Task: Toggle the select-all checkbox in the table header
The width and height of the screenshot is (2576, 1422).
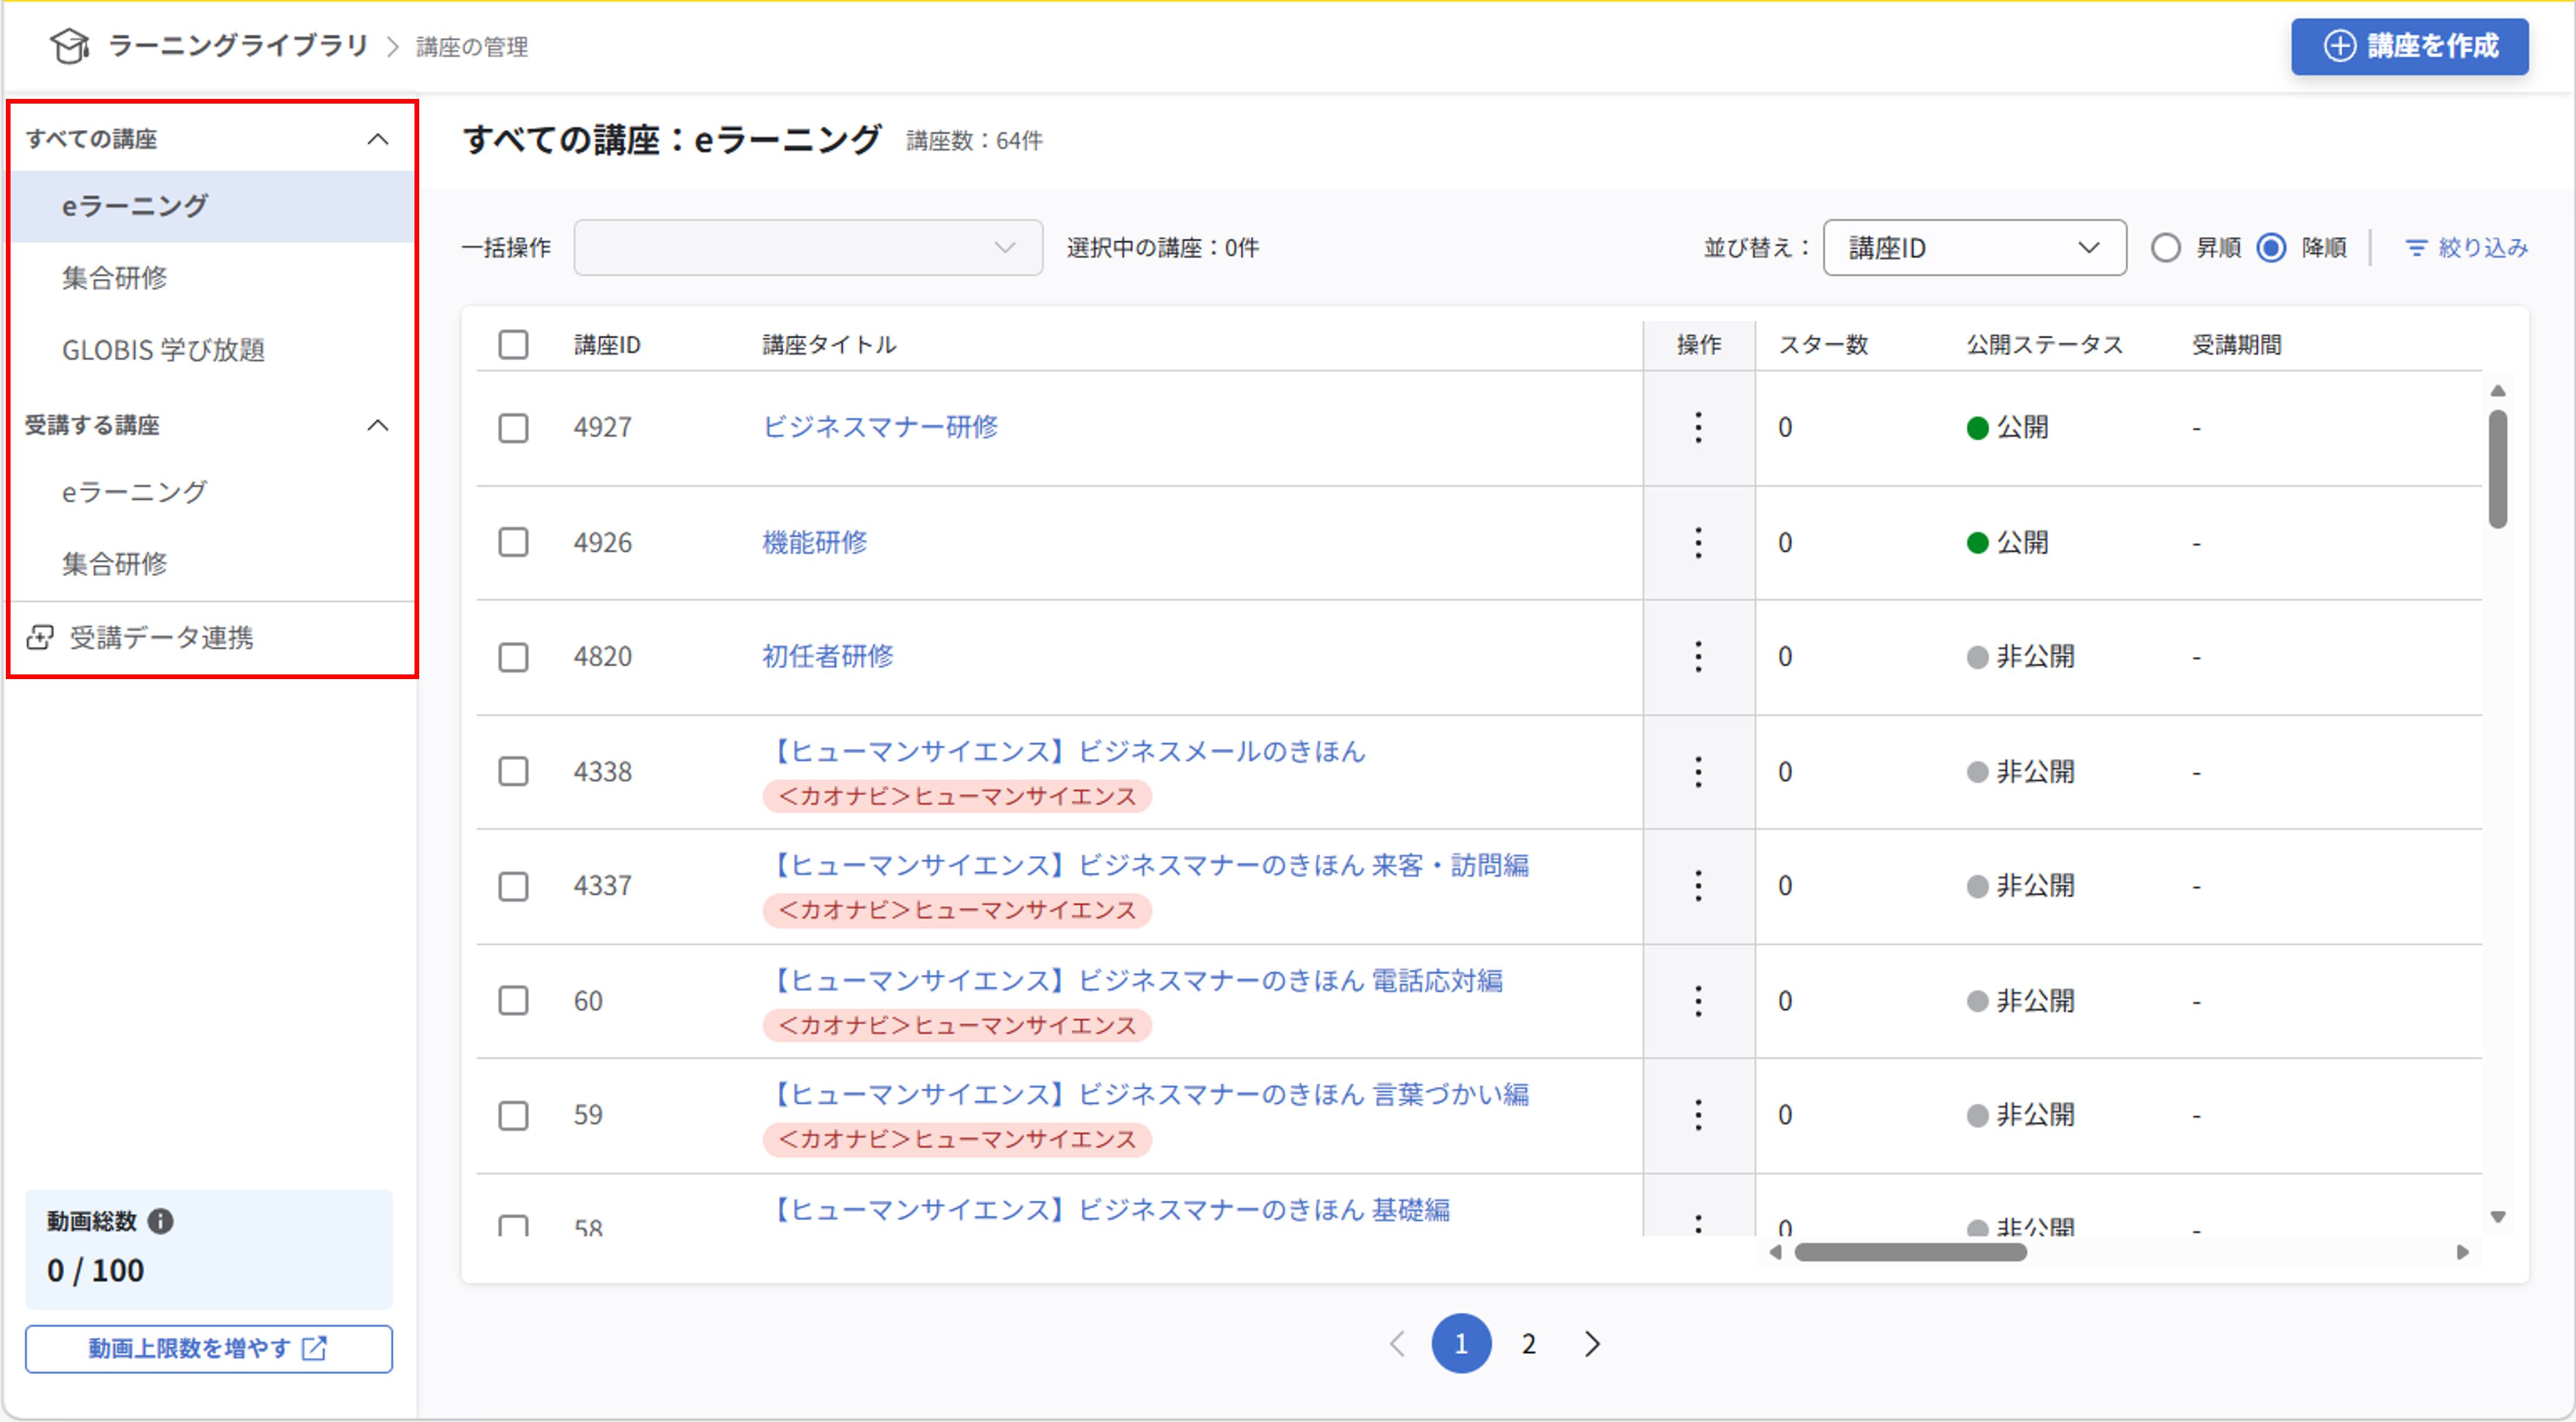Action: pos(513,345)
